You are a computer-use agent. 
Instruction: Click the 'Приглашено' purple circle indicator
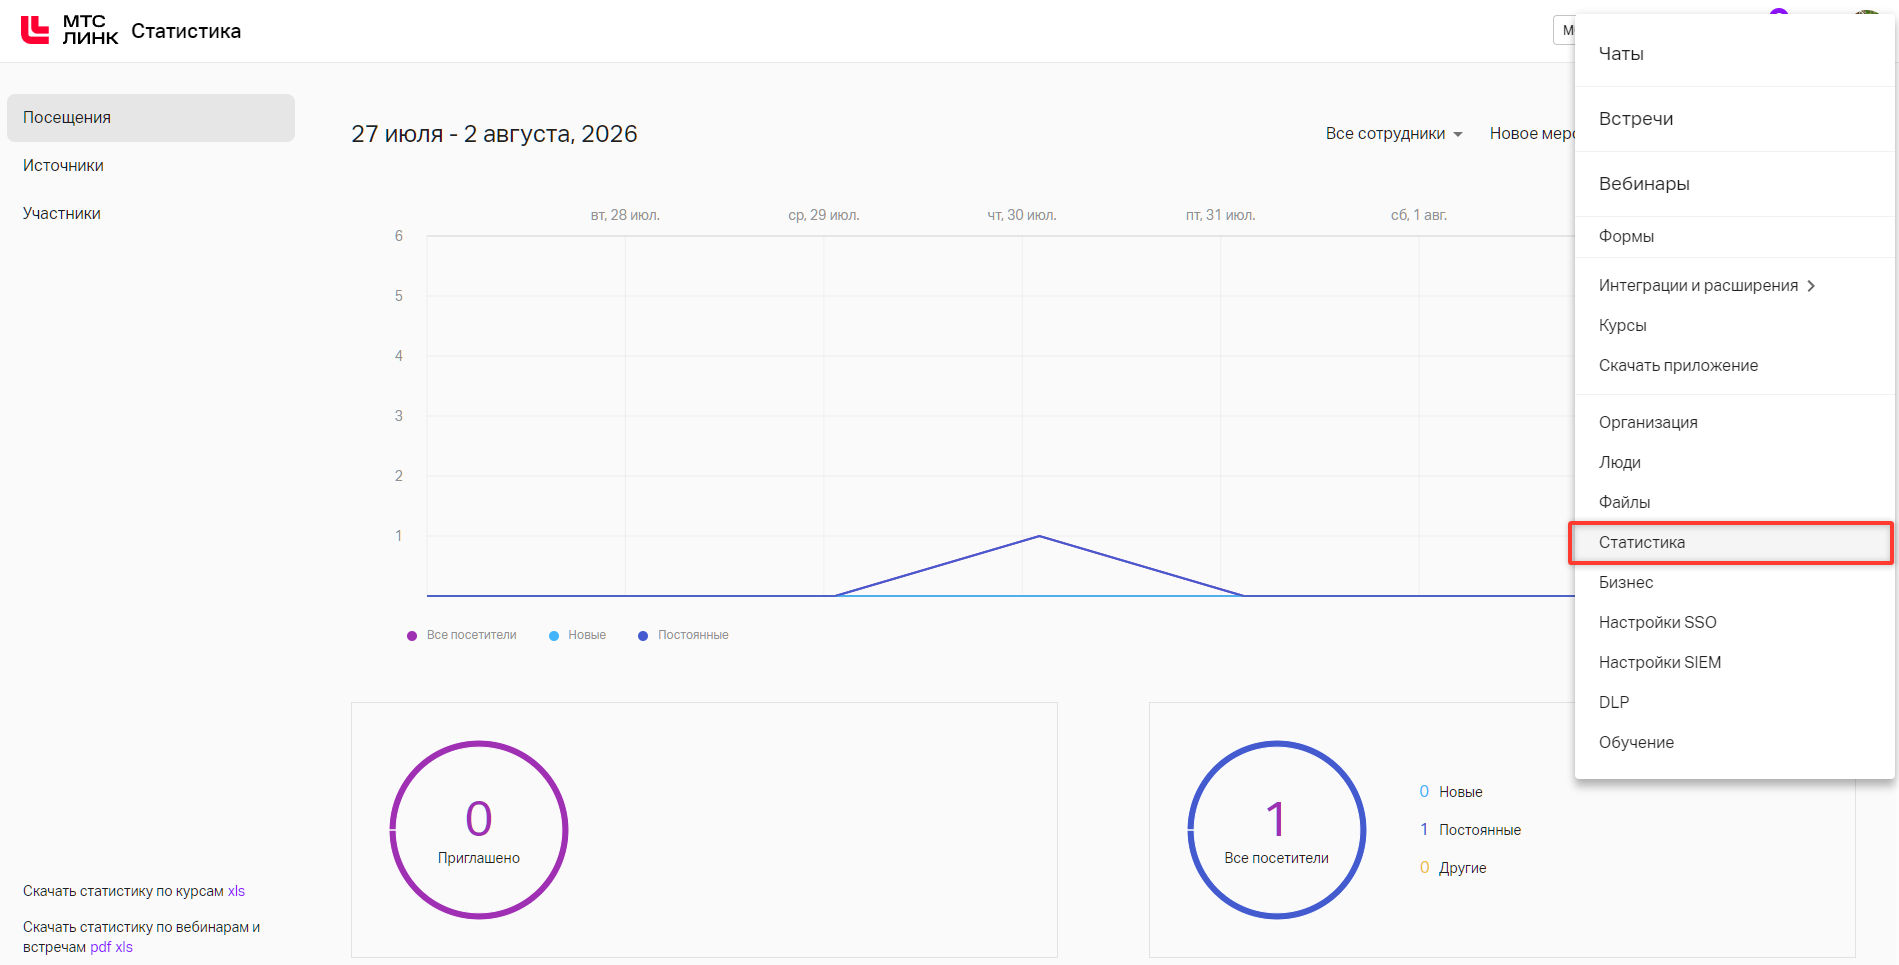(x=479, y=830)
